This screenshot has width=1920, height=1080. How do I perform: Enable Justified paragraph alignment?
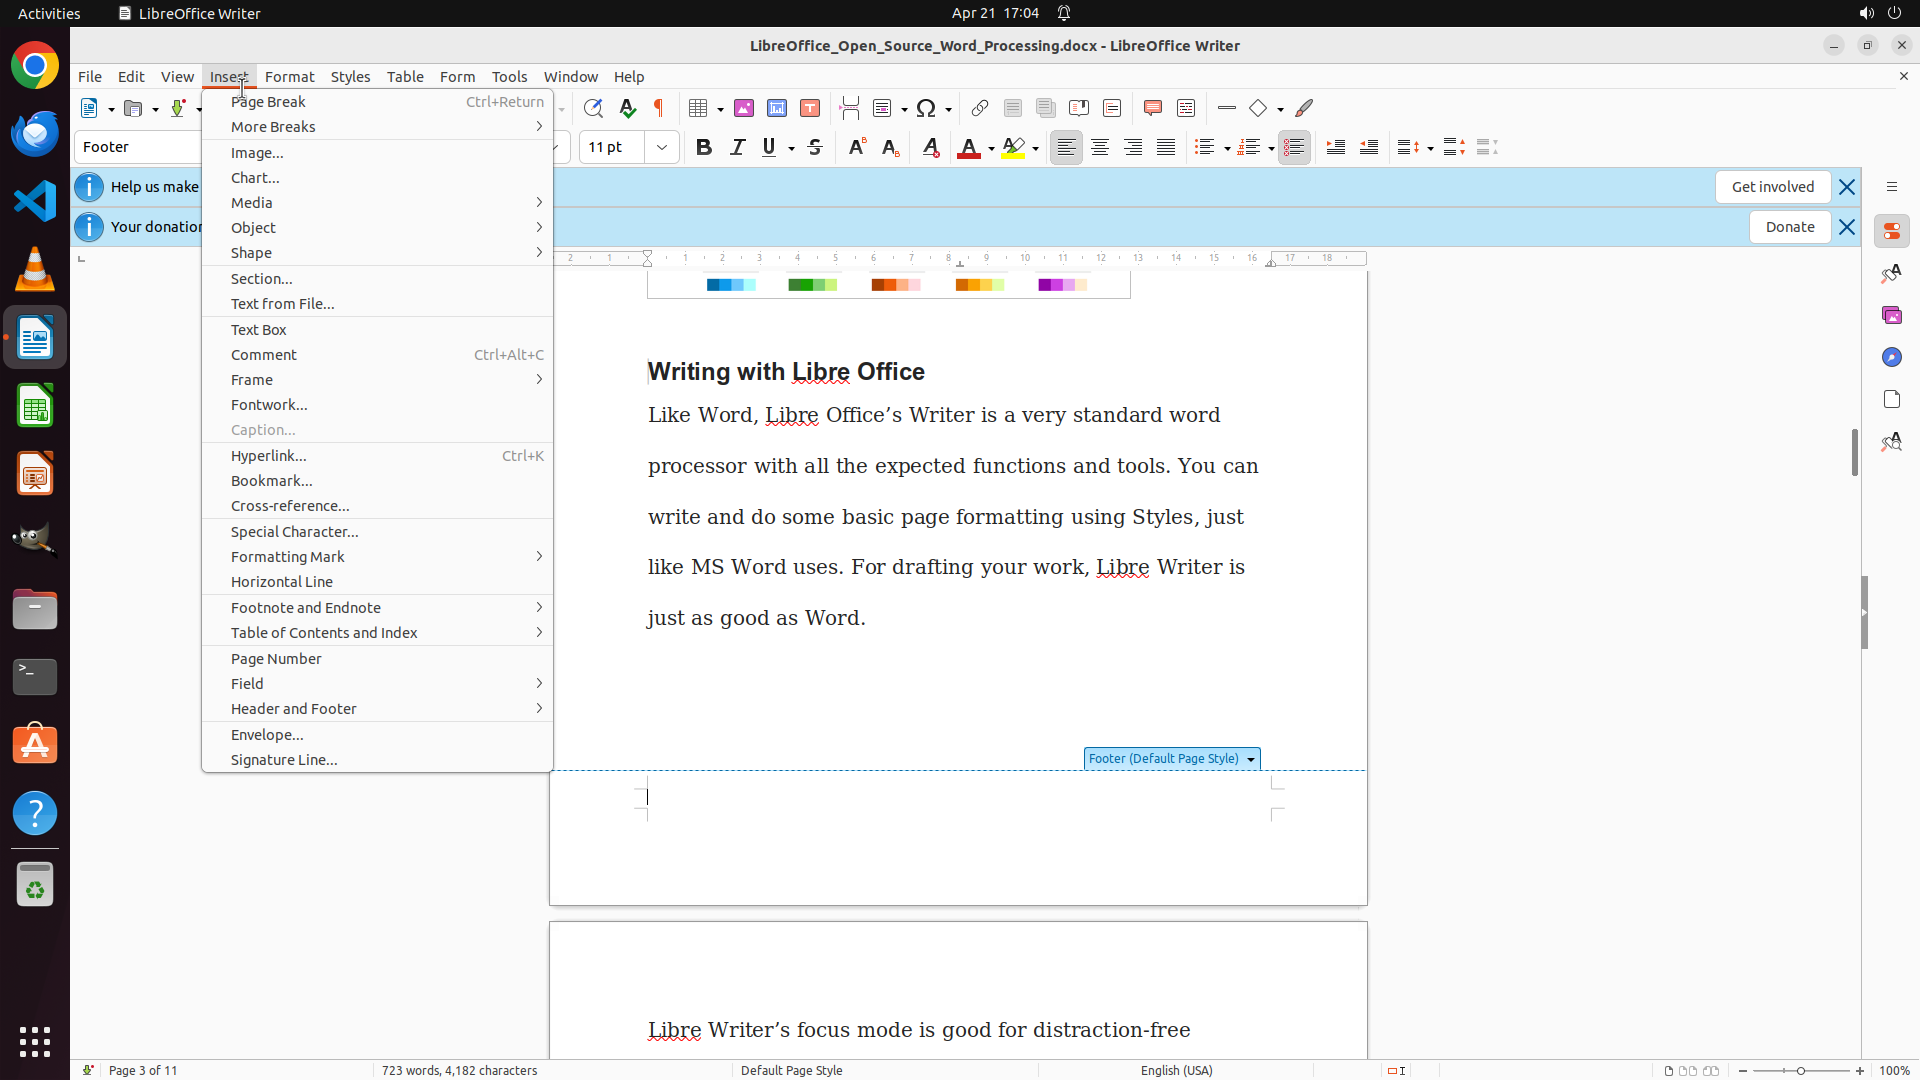(x=1166, y=147)
